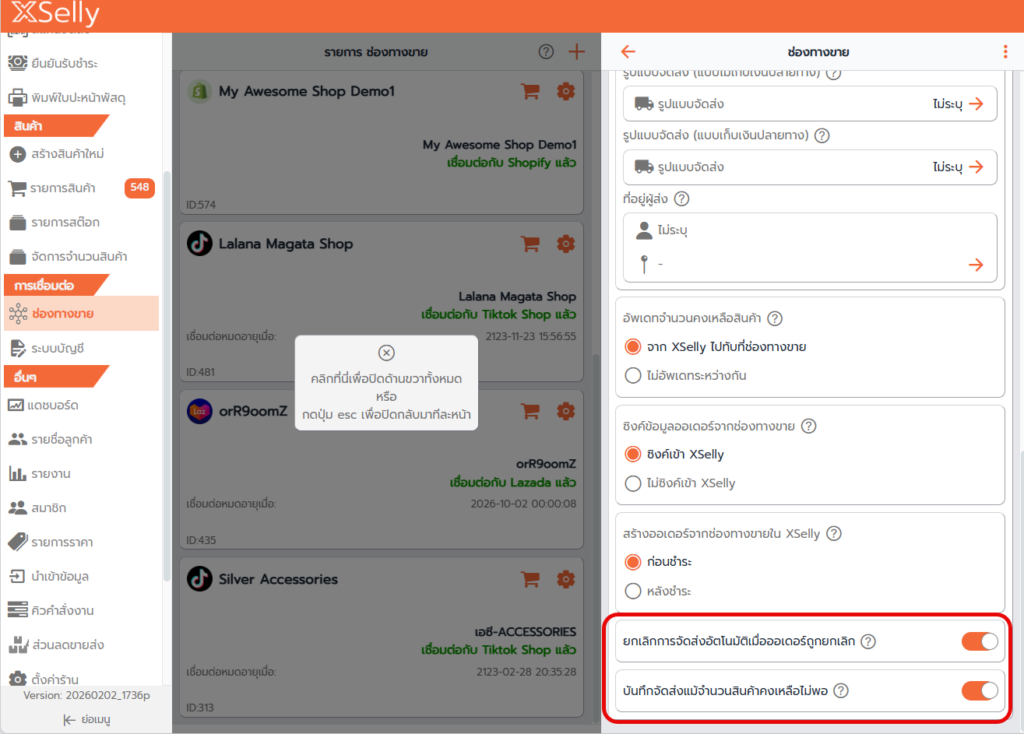
Task: Collapse sidebar with ย่อเมนู
Action: click(x=85, y=719)
